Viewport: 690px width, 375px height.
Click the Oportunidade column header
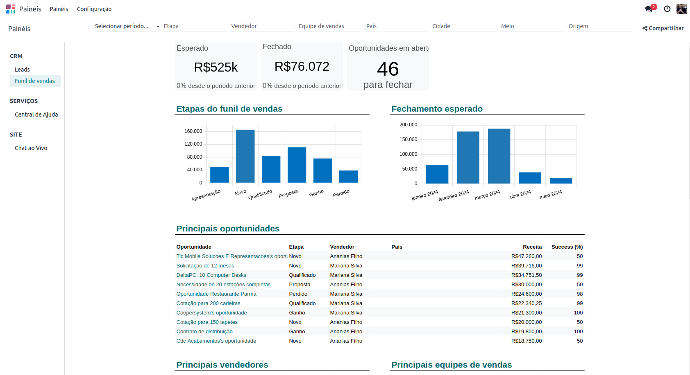click(x=194, y=247)
